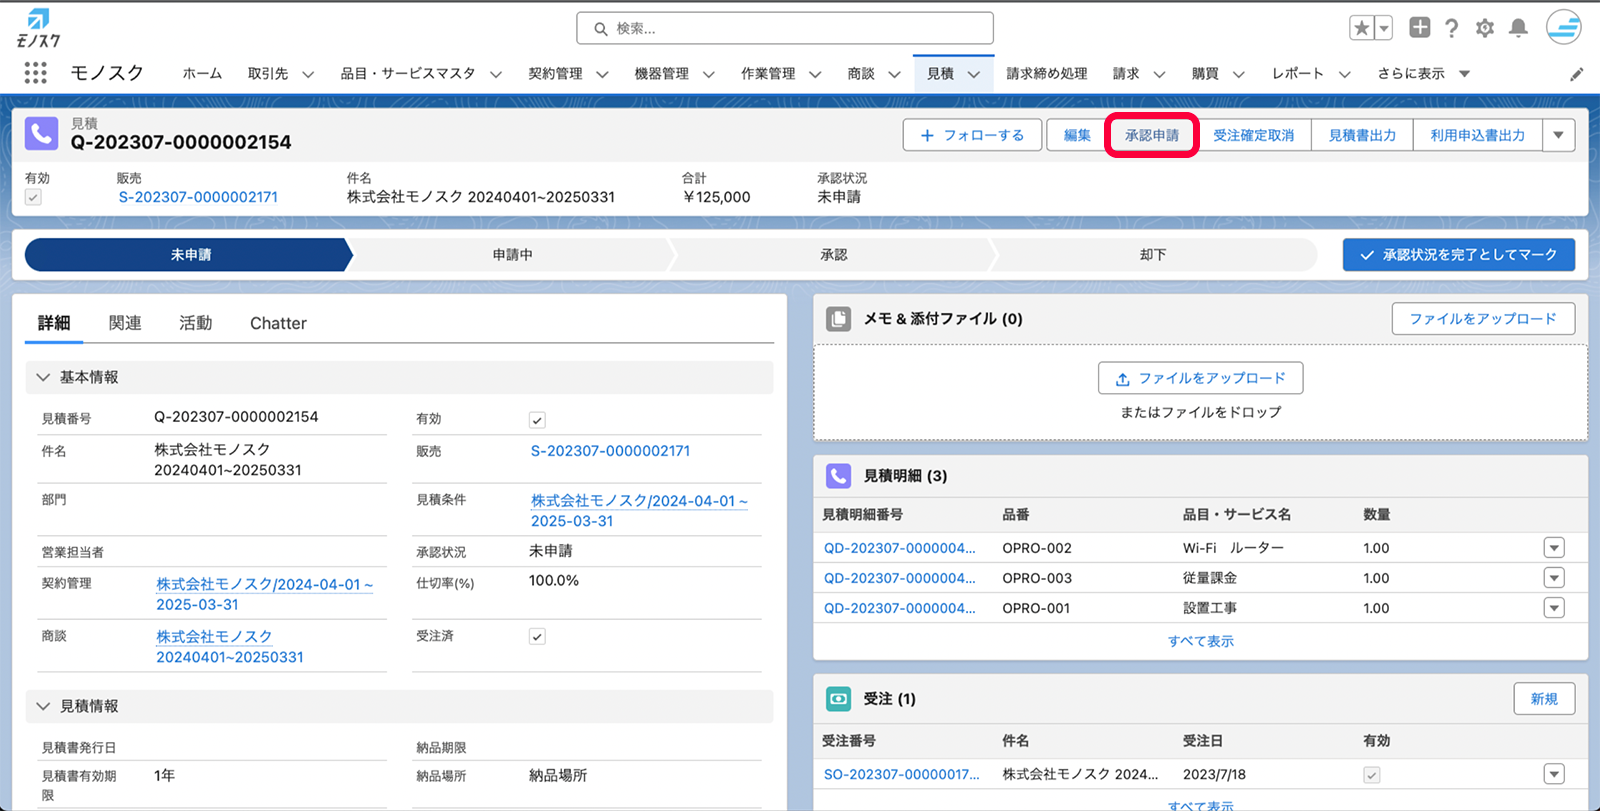Select the 承認 path stage
Image resolution: width=1600 pixels, height=811 pixels.
point(834,255)
